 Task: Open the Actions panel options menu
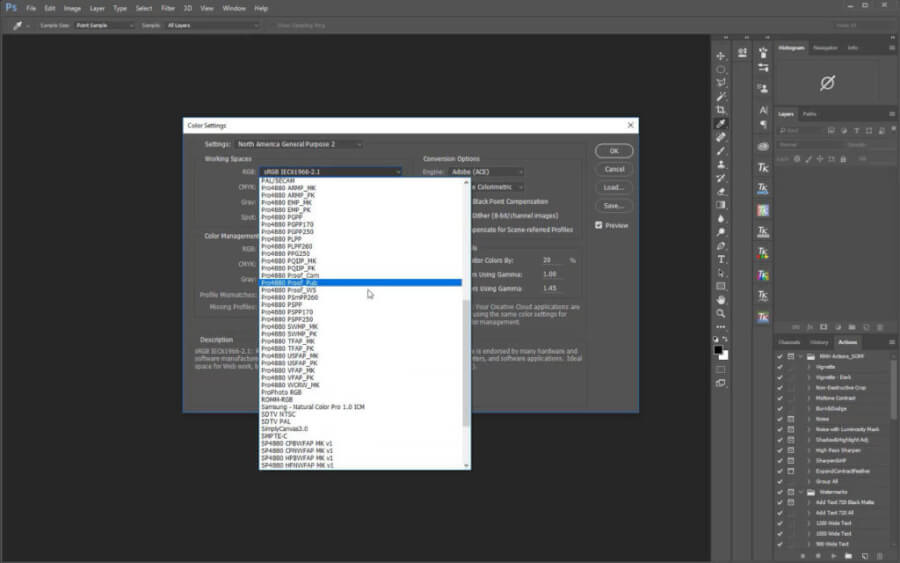[x=892, y=342]
